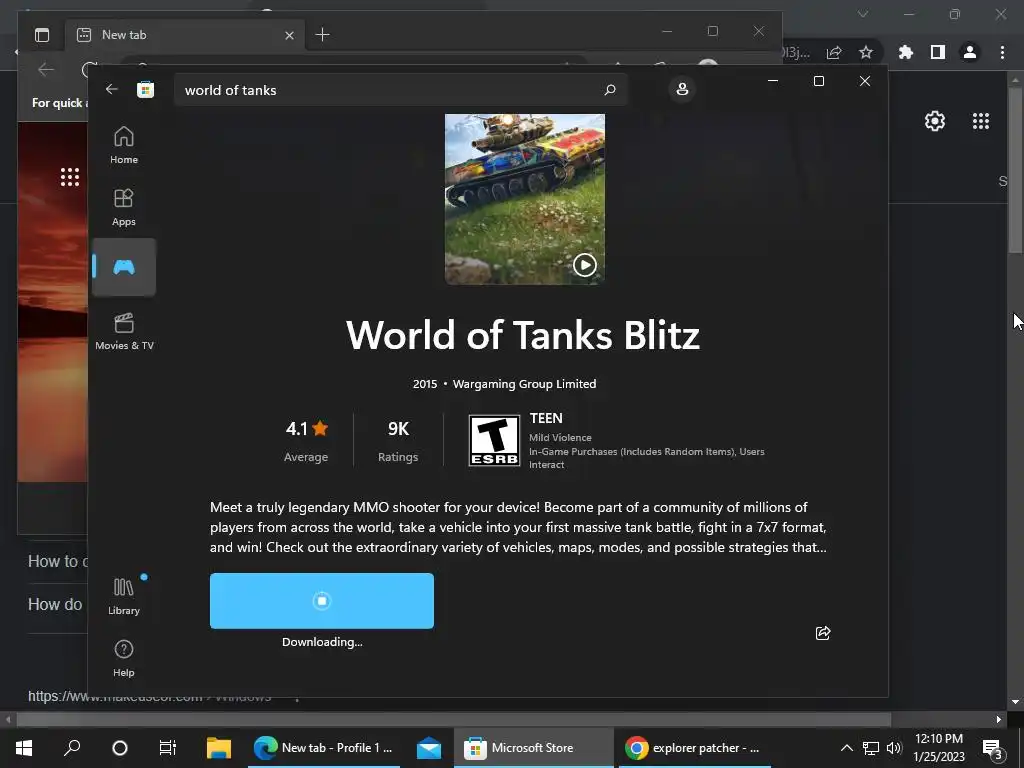
Task: Open Chrome three-dot menu
Action: (x=1002, y=52)
